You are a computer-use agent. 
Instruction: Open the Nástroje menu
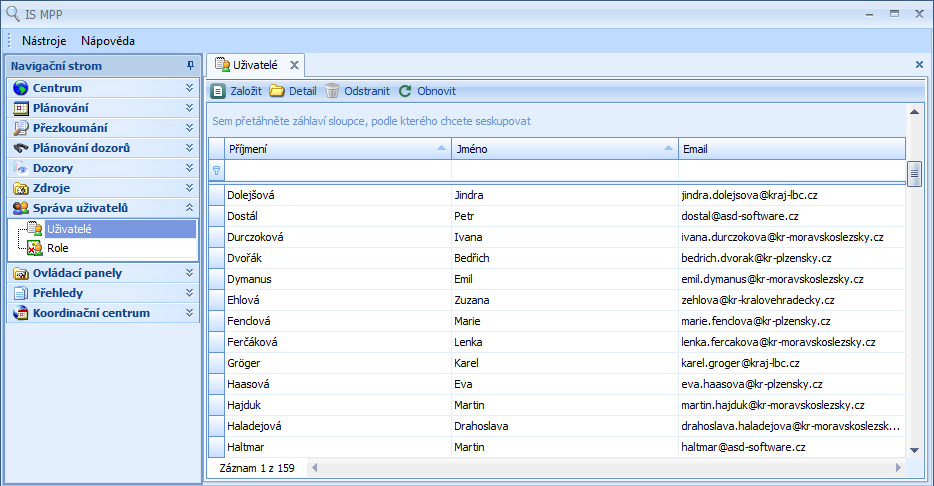[44, 41]
